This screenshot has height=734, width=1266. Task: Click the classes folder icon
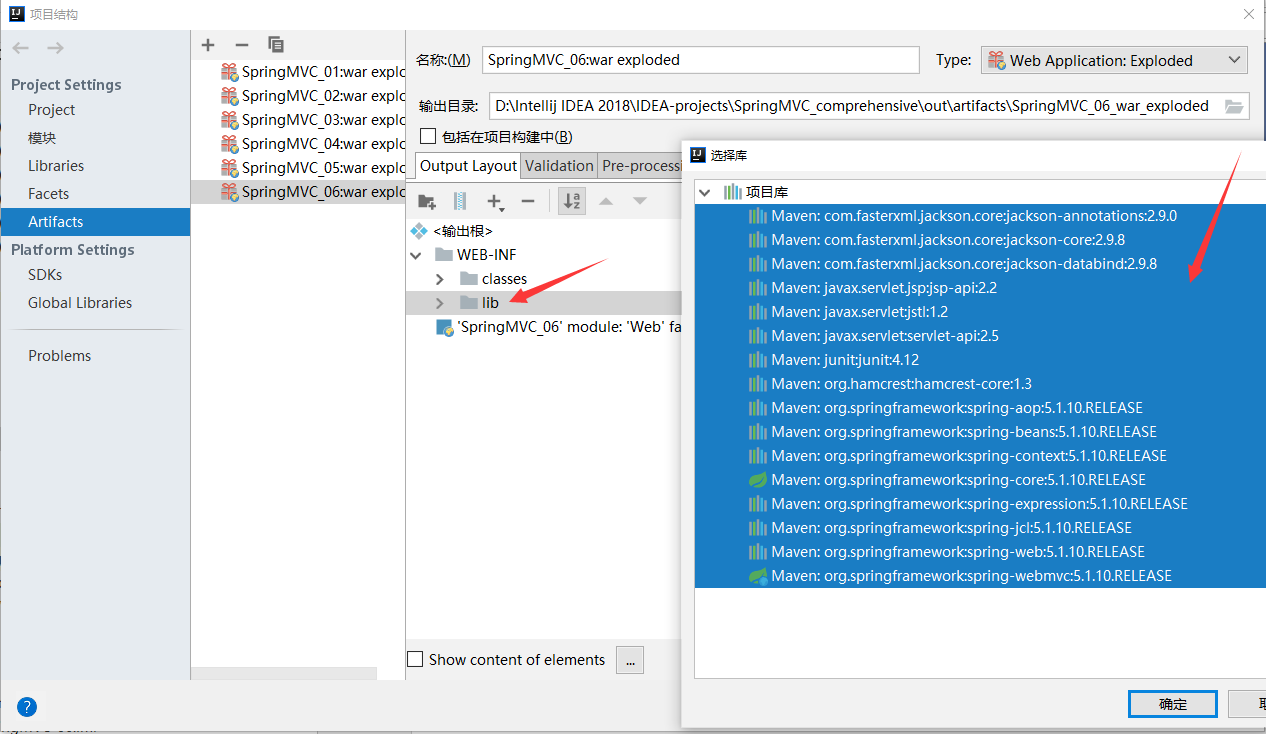tap(468, 279)
